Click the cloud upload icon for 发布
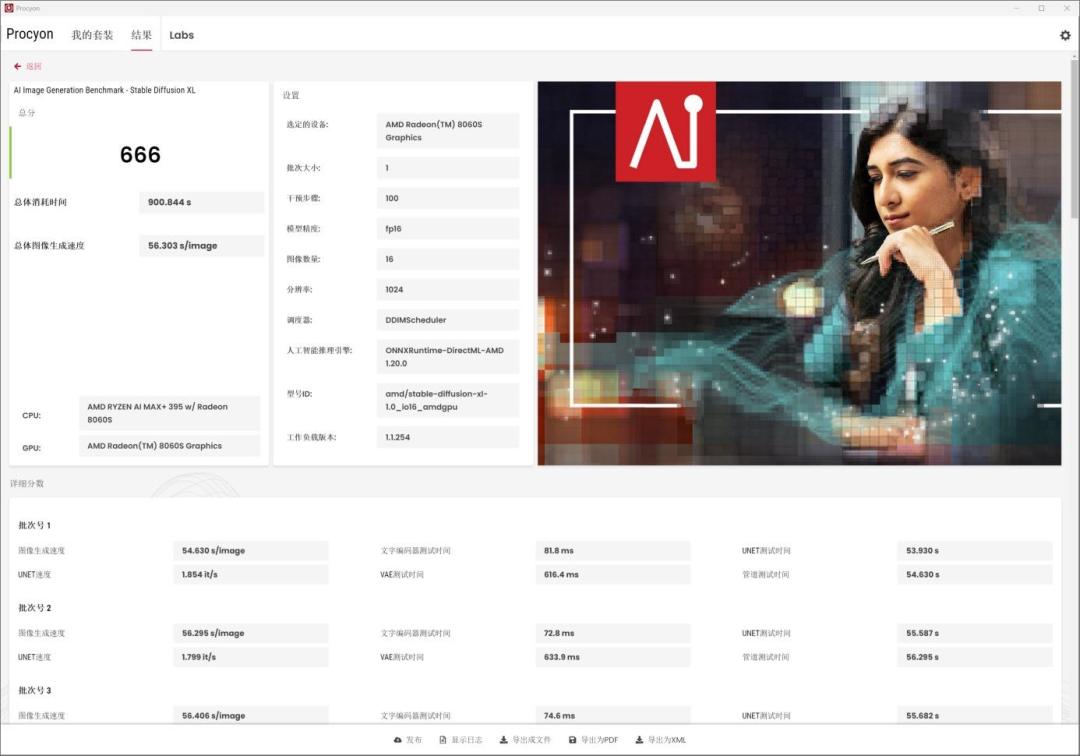Image resolution: width=1080 pixels, height=756 pixels. click(397, 740)
